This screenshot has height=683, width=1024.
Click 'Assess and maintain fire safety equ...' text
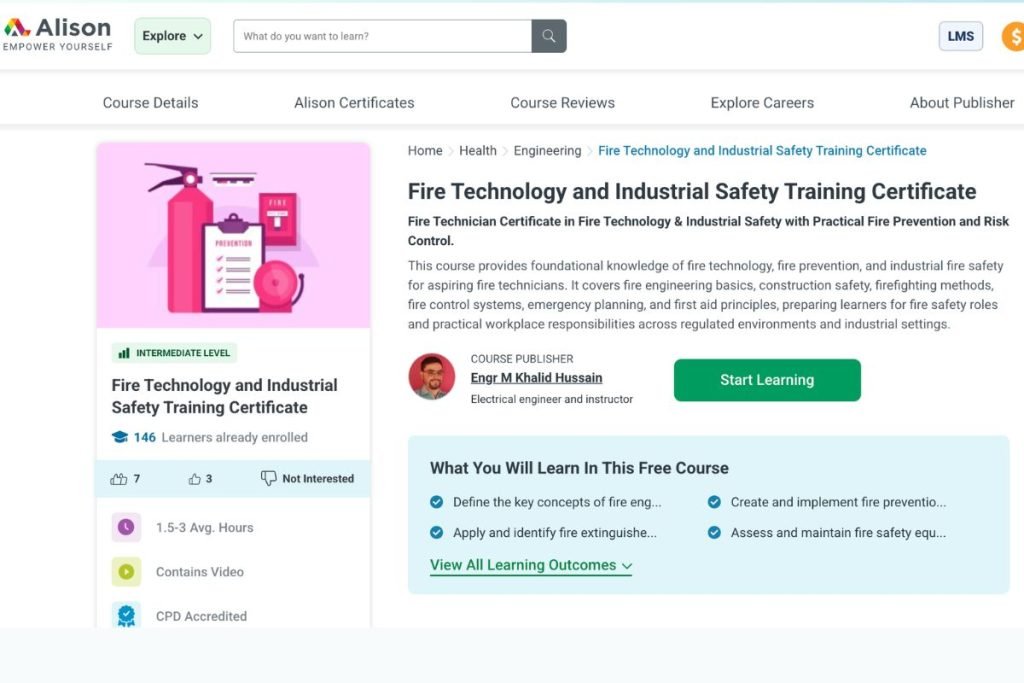click(839, 533)
